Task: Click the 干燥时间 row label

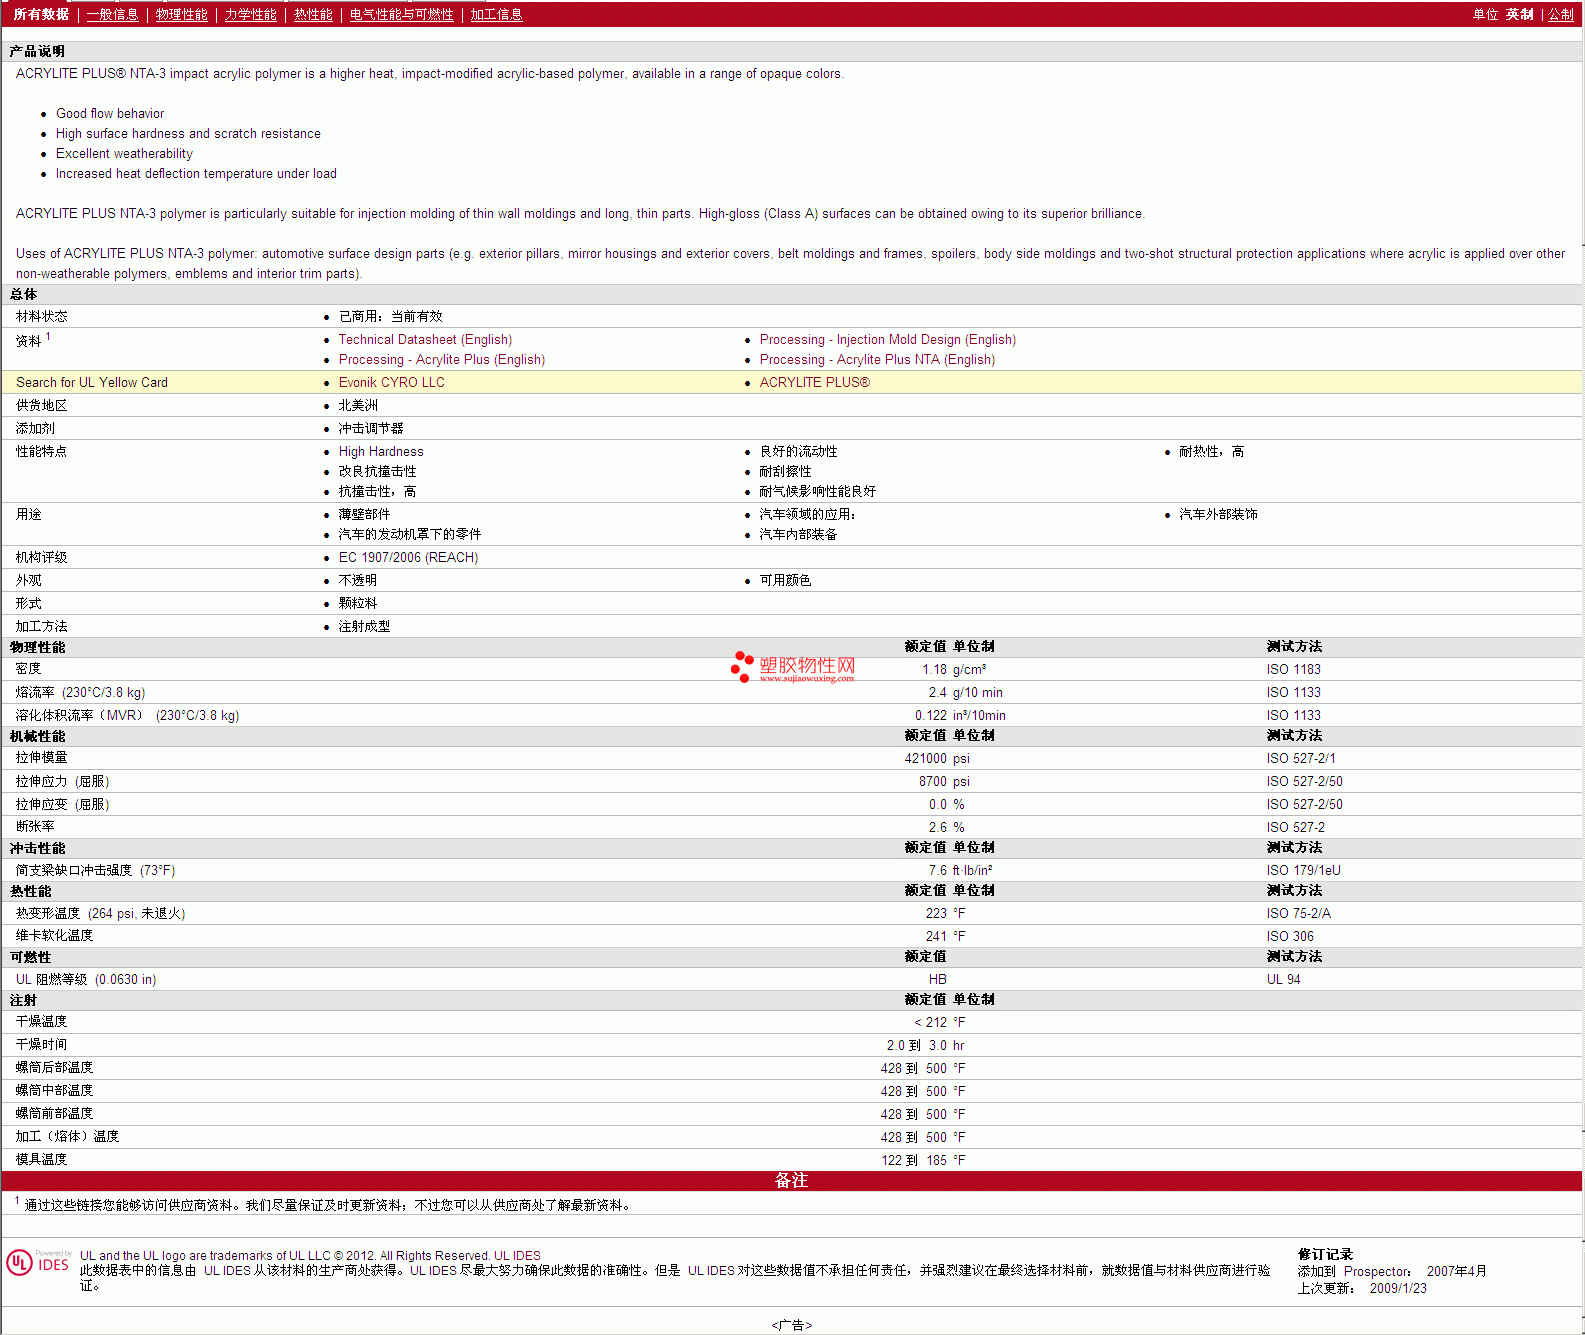Action: click(x=41, y=1045)
